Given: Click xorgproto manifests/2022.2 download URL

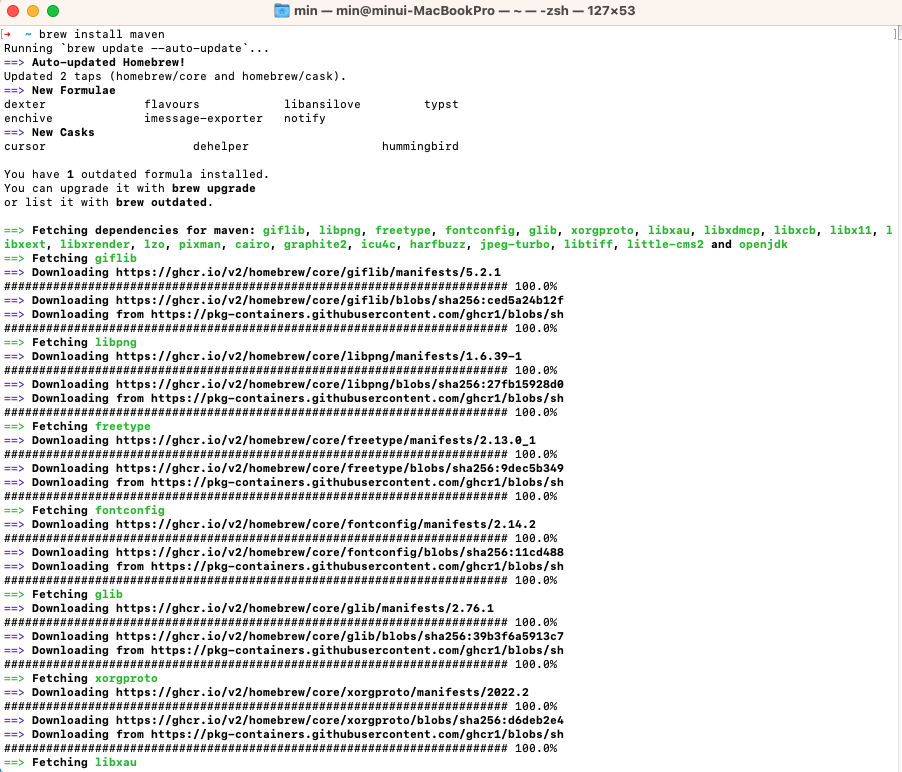Looking at the screenshot, I should tap(322, 692).
